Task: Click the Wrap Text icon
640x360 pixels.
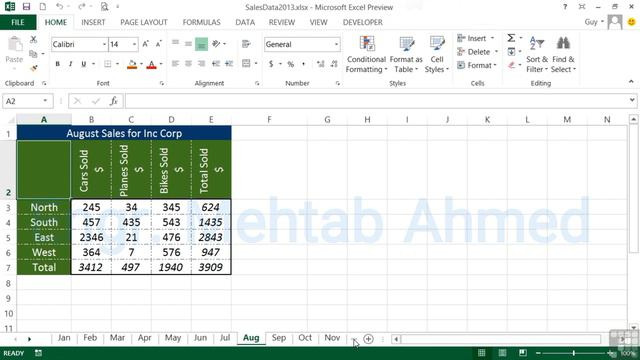Action: (246, 44)
